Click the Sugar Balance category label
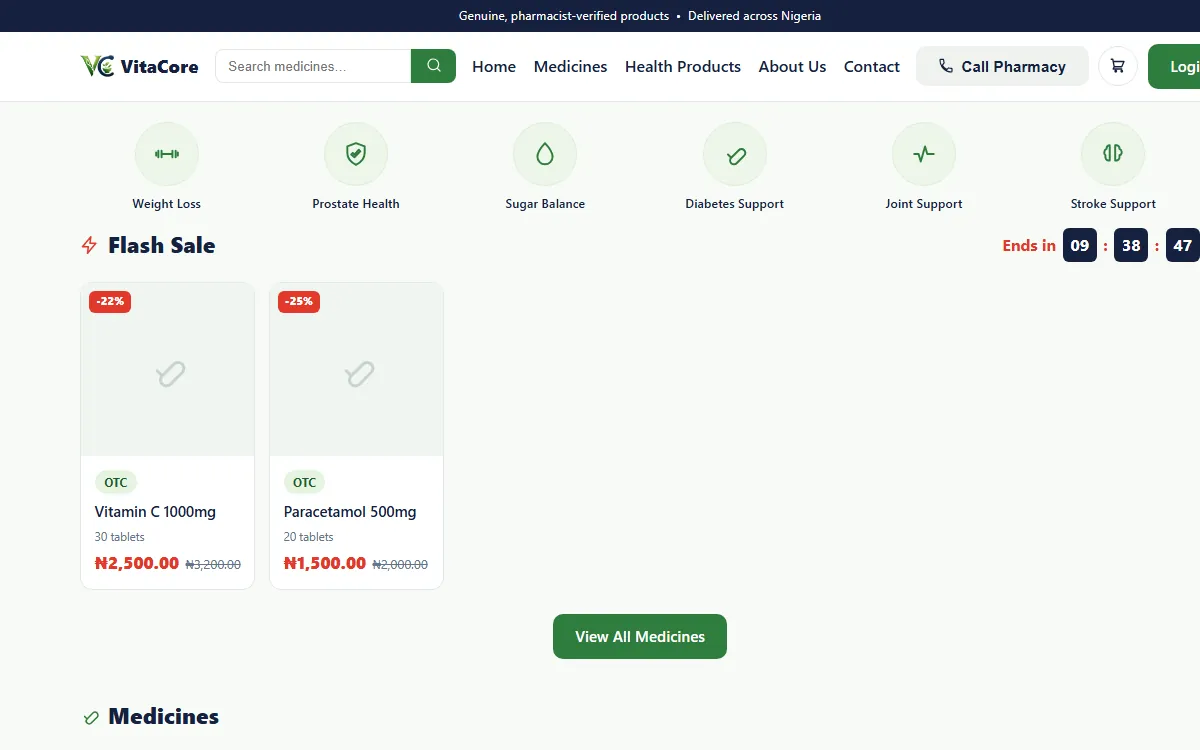Screen dimensions: 1200x750 pos(545,204)
